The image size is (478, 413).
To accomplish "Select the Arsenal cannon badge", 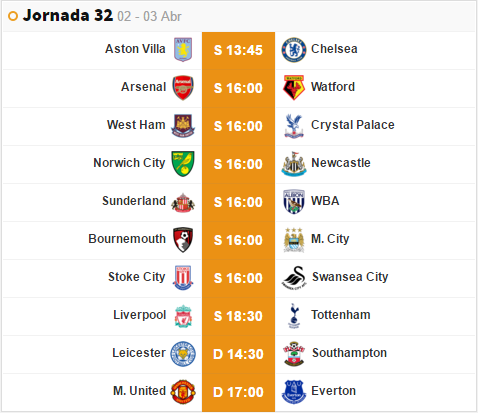I will coord(183,88).
